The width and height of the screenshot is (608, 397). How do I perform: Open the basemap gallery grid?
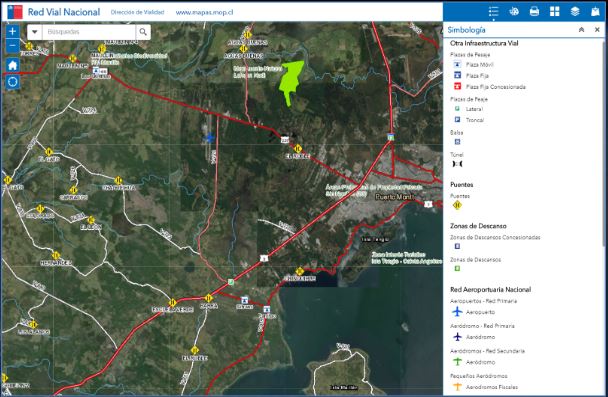554,12
